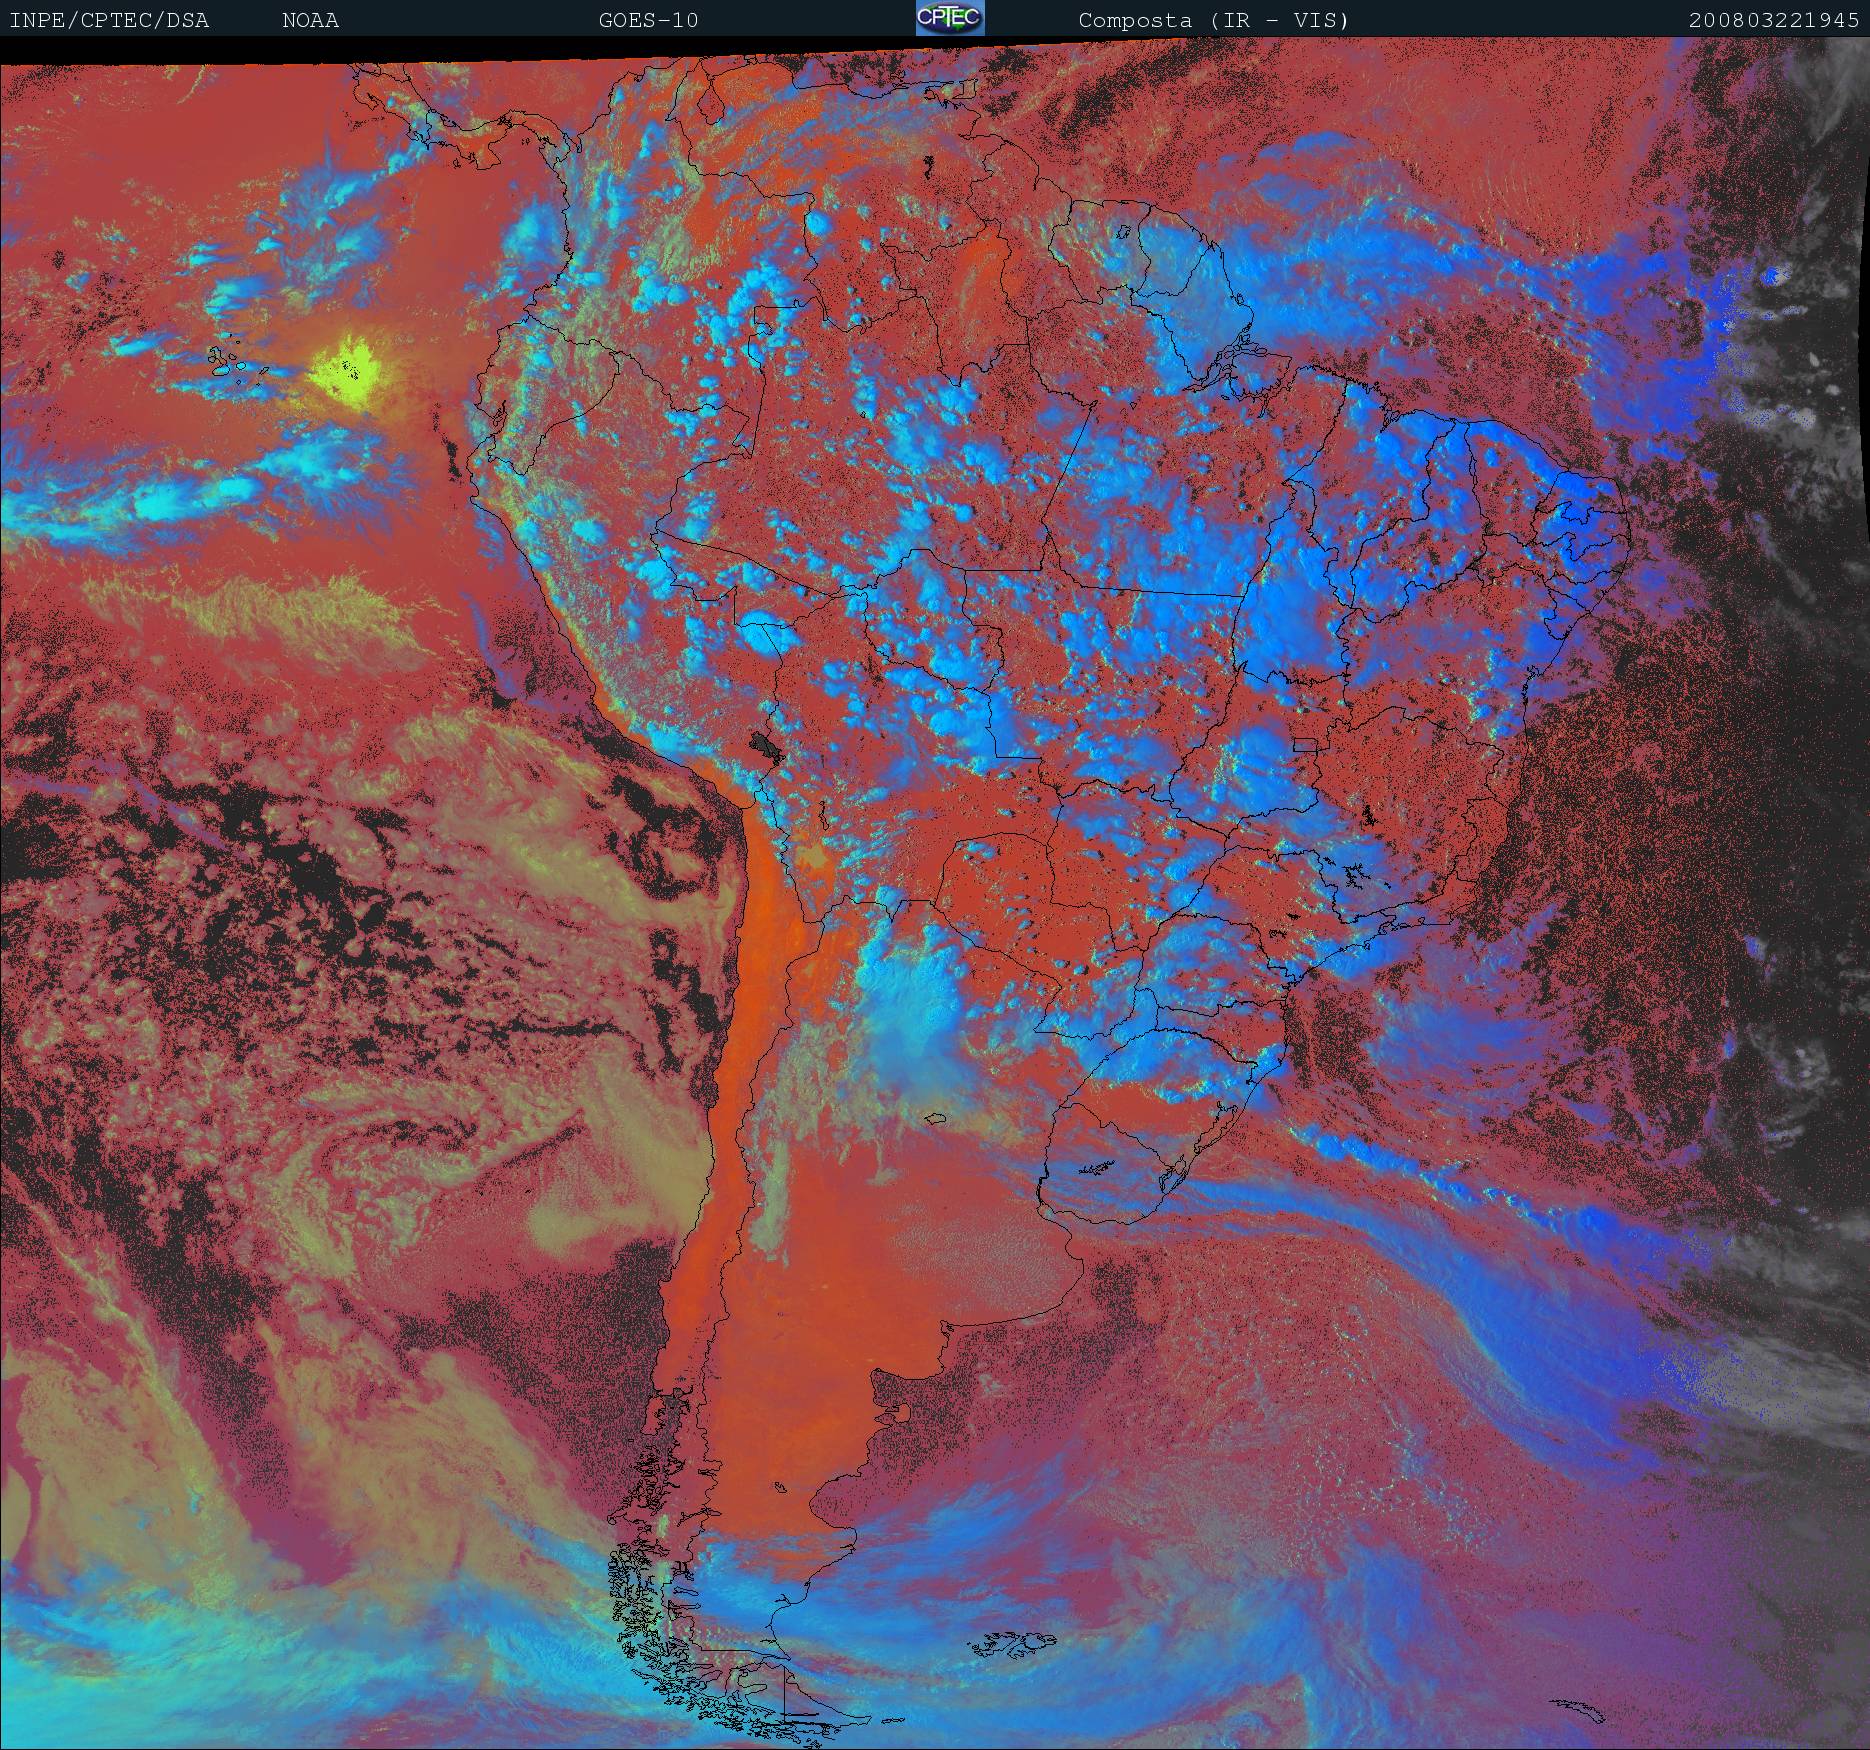Image resolution: width=1870 pixels, height=1750 pixels.
Task: Click the Composta (IR - VIS) title
Action: point(1214,20)
